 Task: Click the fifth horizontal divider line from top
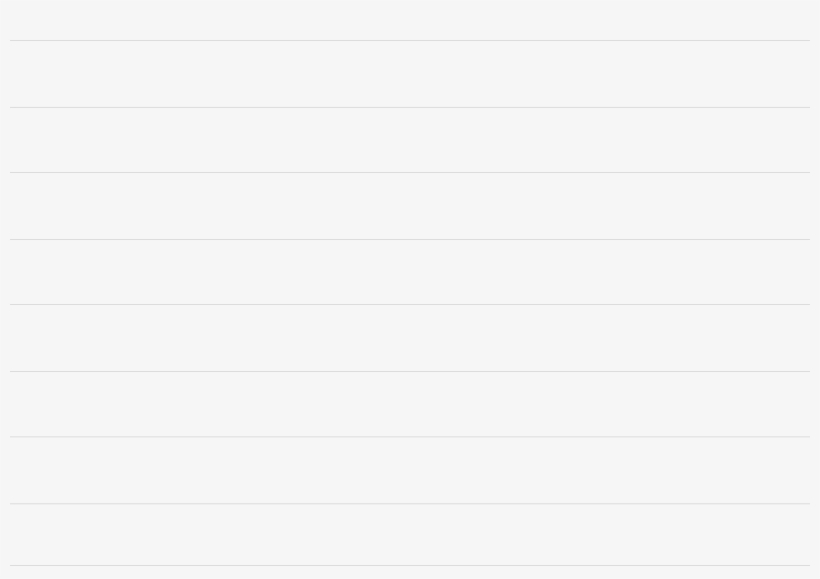click(x=410, y=304)
